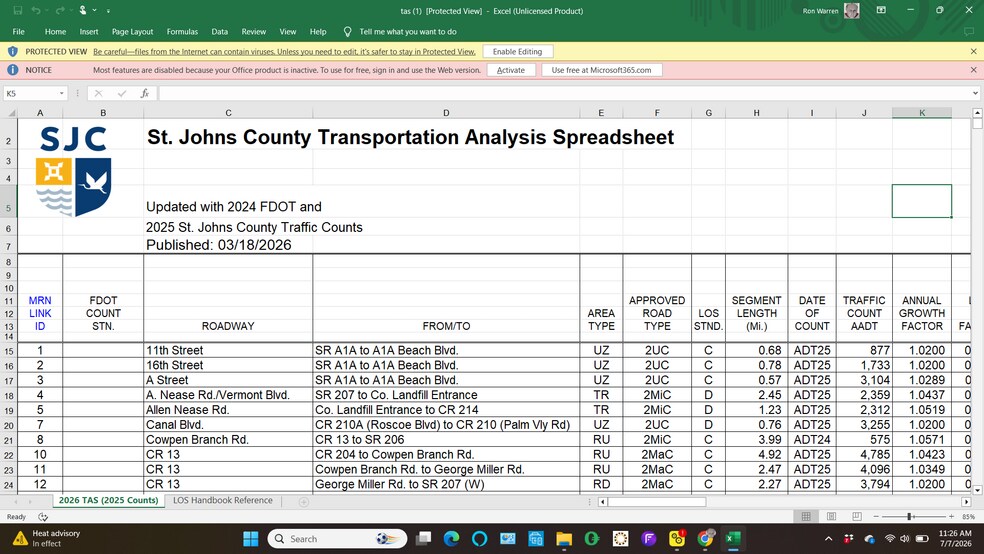Click cell containing Canal Blvd.
The height and width of the screenshot is (554, 984).
(x=228, y=425)
